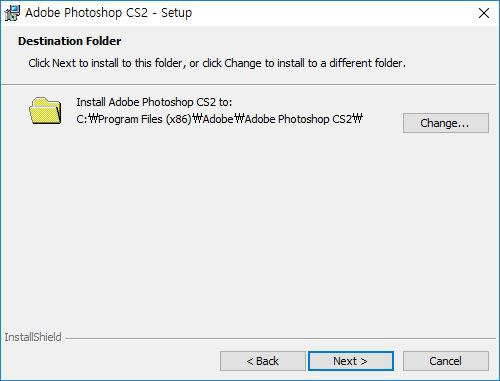Image resolution: width=500 pixels, height=381 pixels.
Task: Click the "Program Files (x86)" path segment
Action: tap(145, 119)
